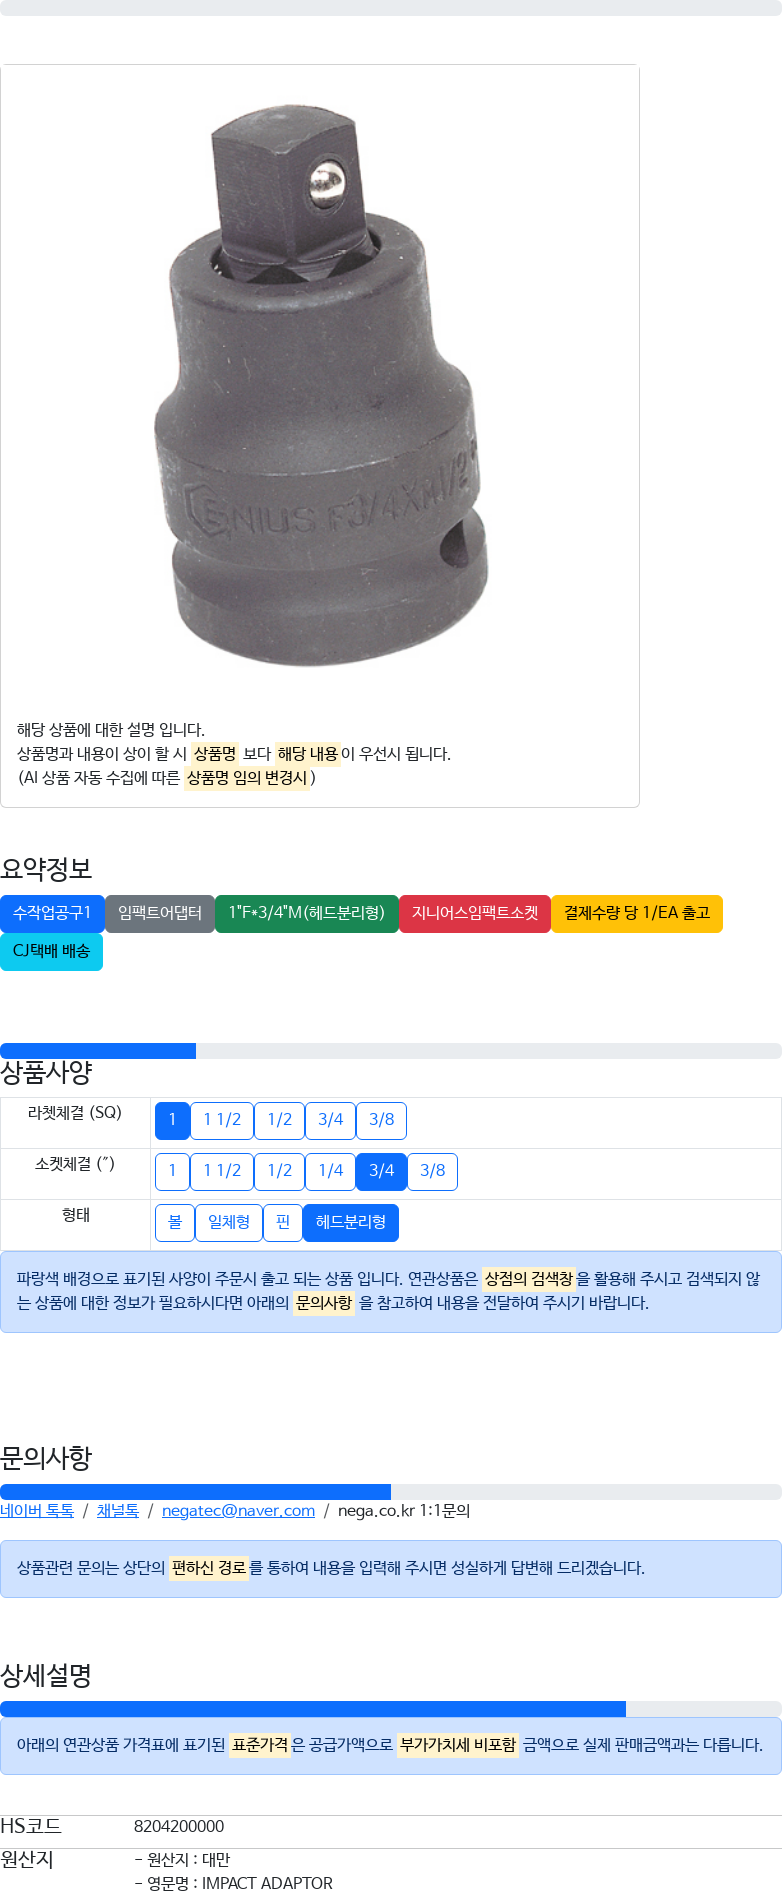Viewport: 782px width, 1897px height.
Task: Click the 상세설명 progress bar
Action: [391, 1709]
